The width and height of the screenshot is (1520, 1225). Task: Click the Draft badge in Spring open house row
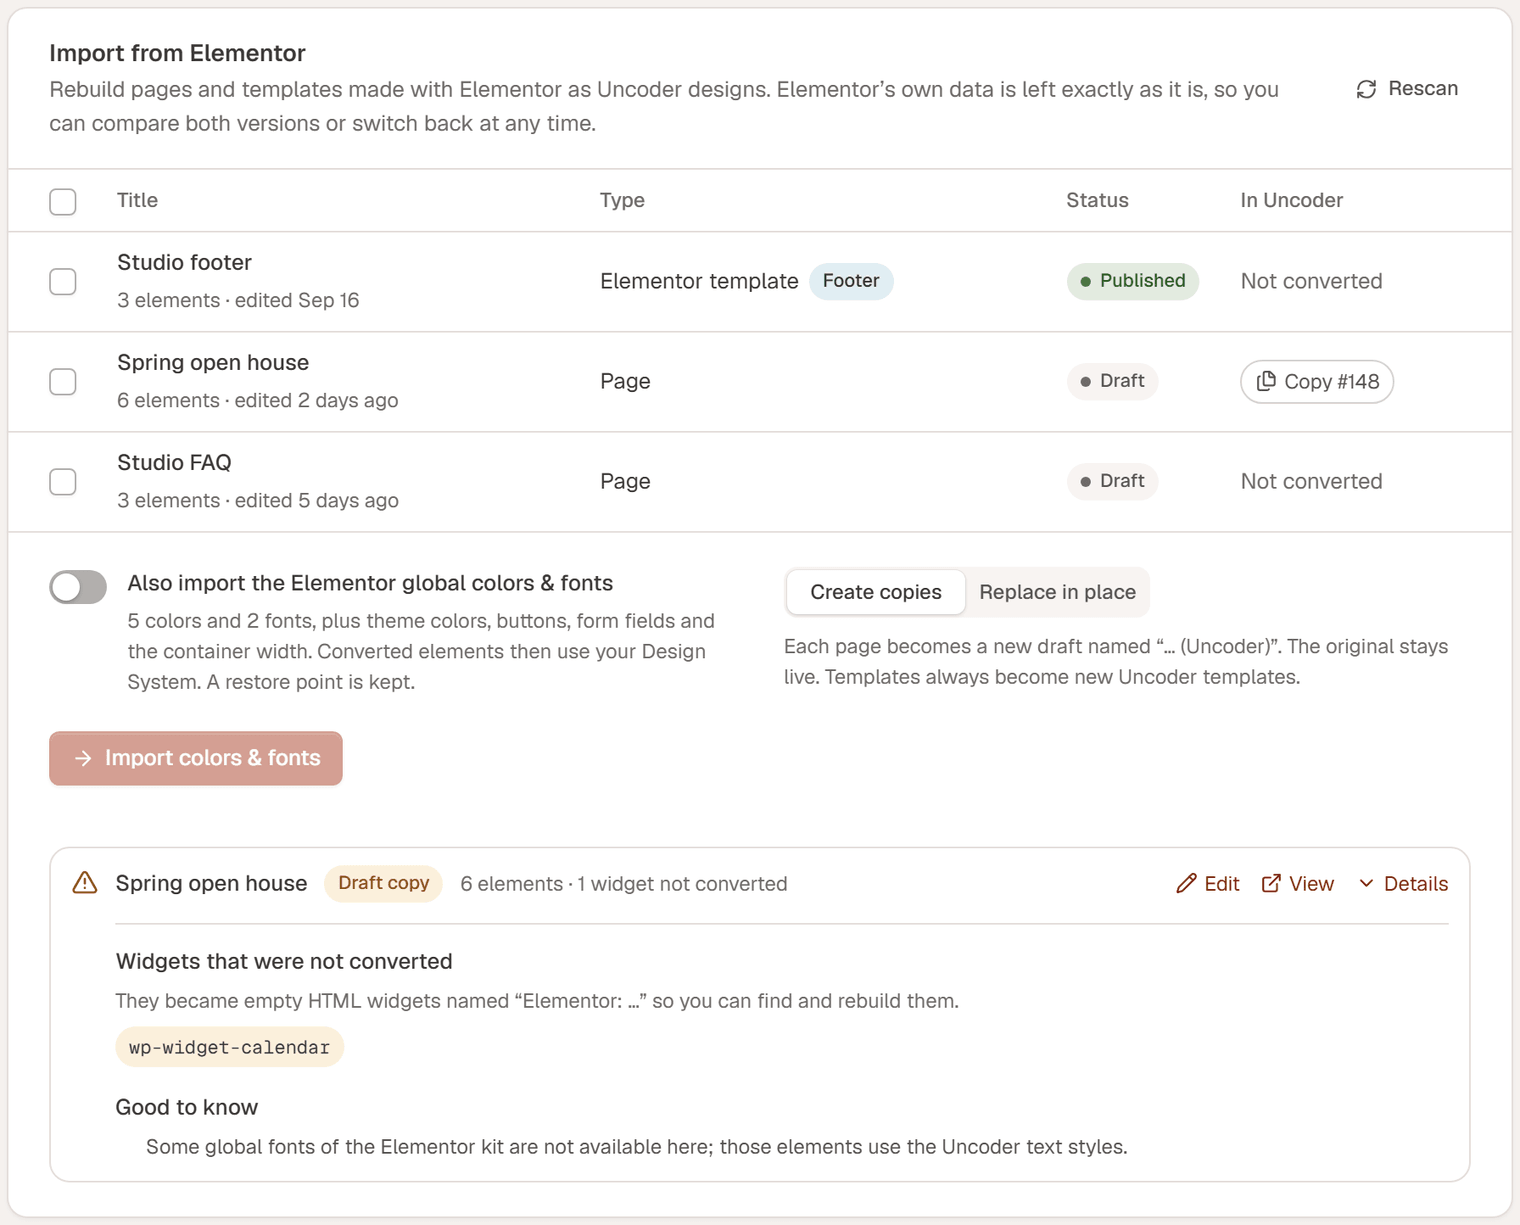tap(1112, 381)
